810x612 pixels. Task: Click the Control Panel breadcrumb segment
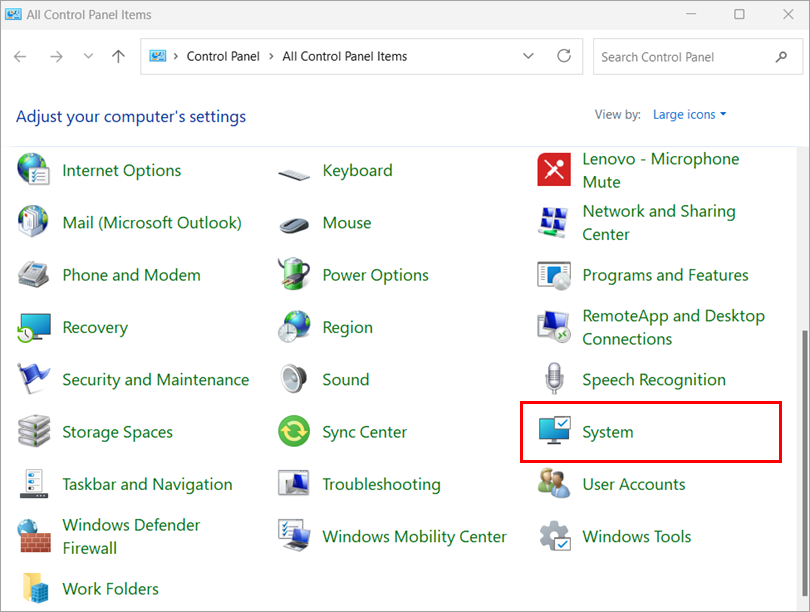pyautogui.click(x=223, y=57)
